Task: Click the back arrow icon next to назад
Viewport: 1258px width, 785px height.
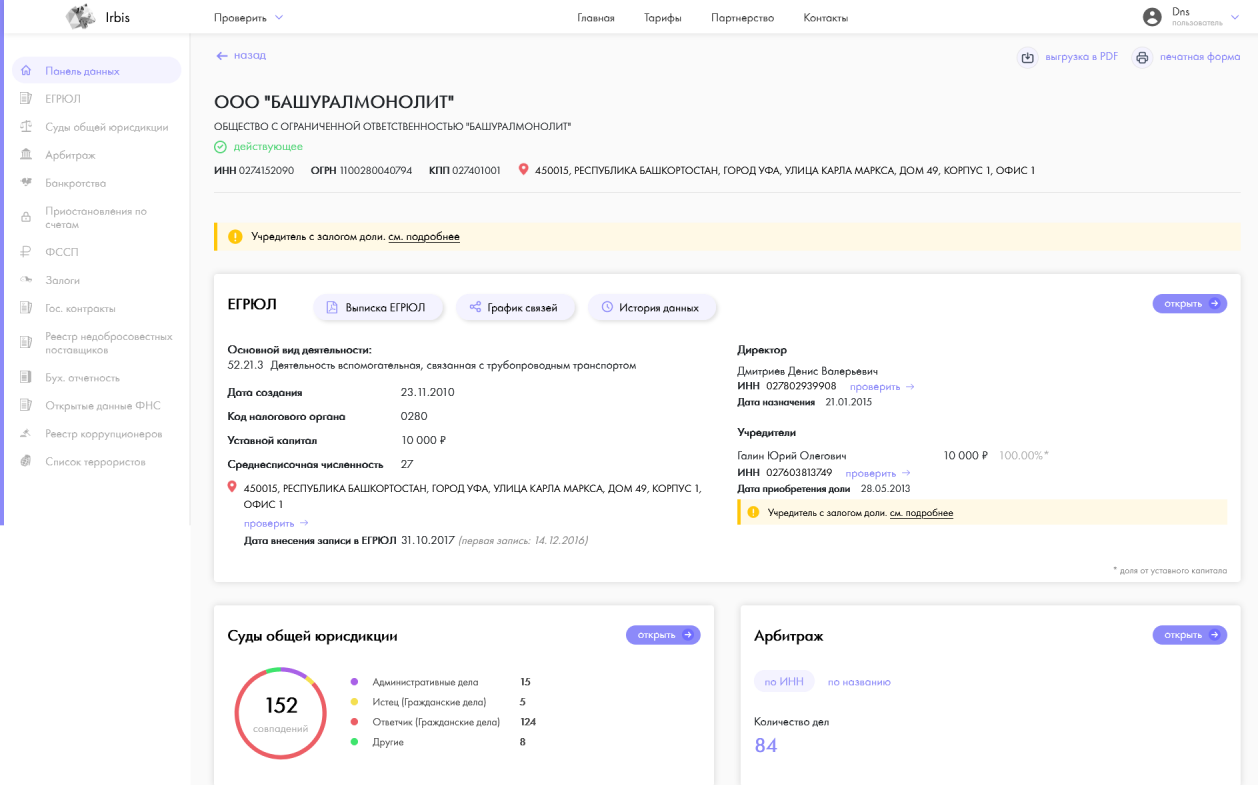Action: [222, 56]
